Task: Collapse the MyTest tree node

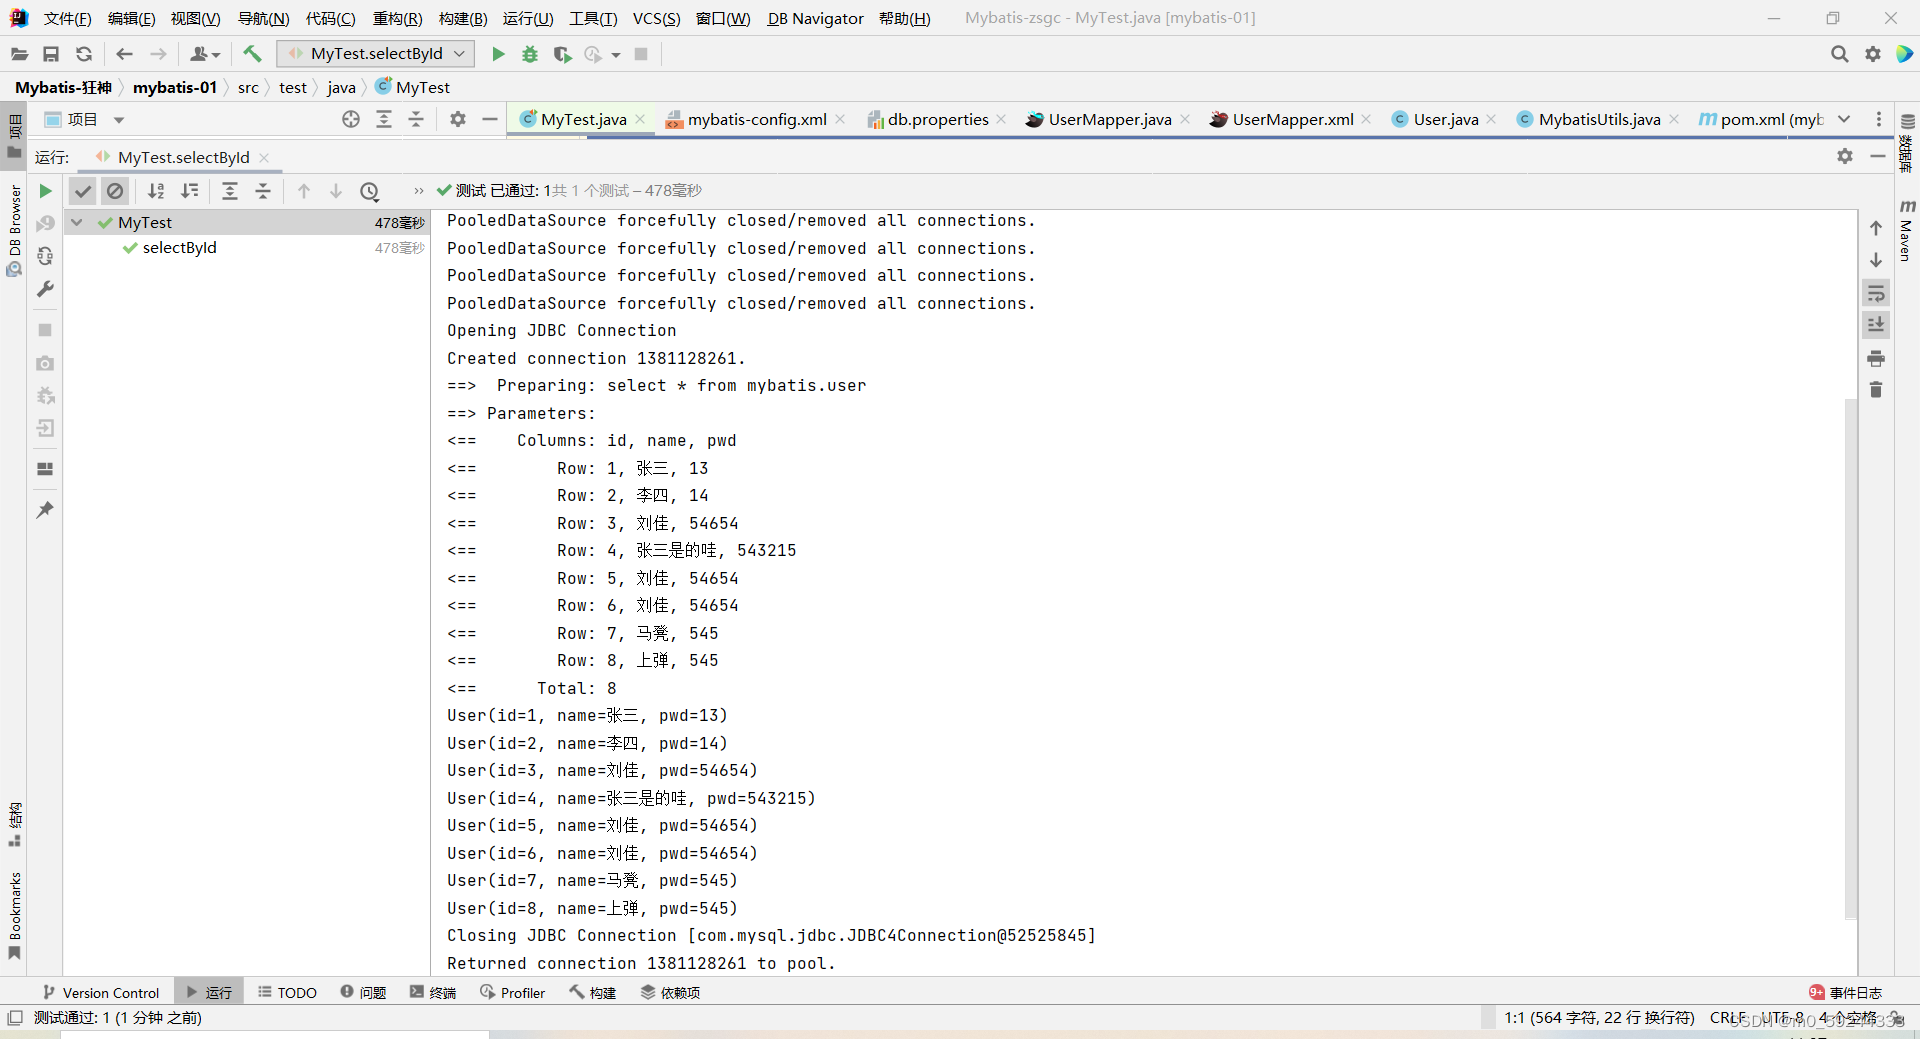Action: (x=77, y=222)
